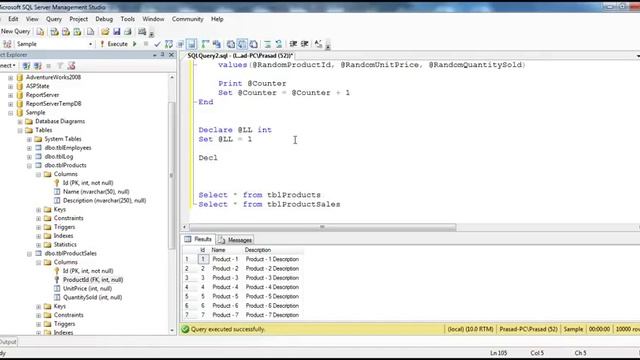The width and height of the screenshot is (640, 360).
Task: Click the 'Declare @LL int' code line
Action: tap(235, 130)
